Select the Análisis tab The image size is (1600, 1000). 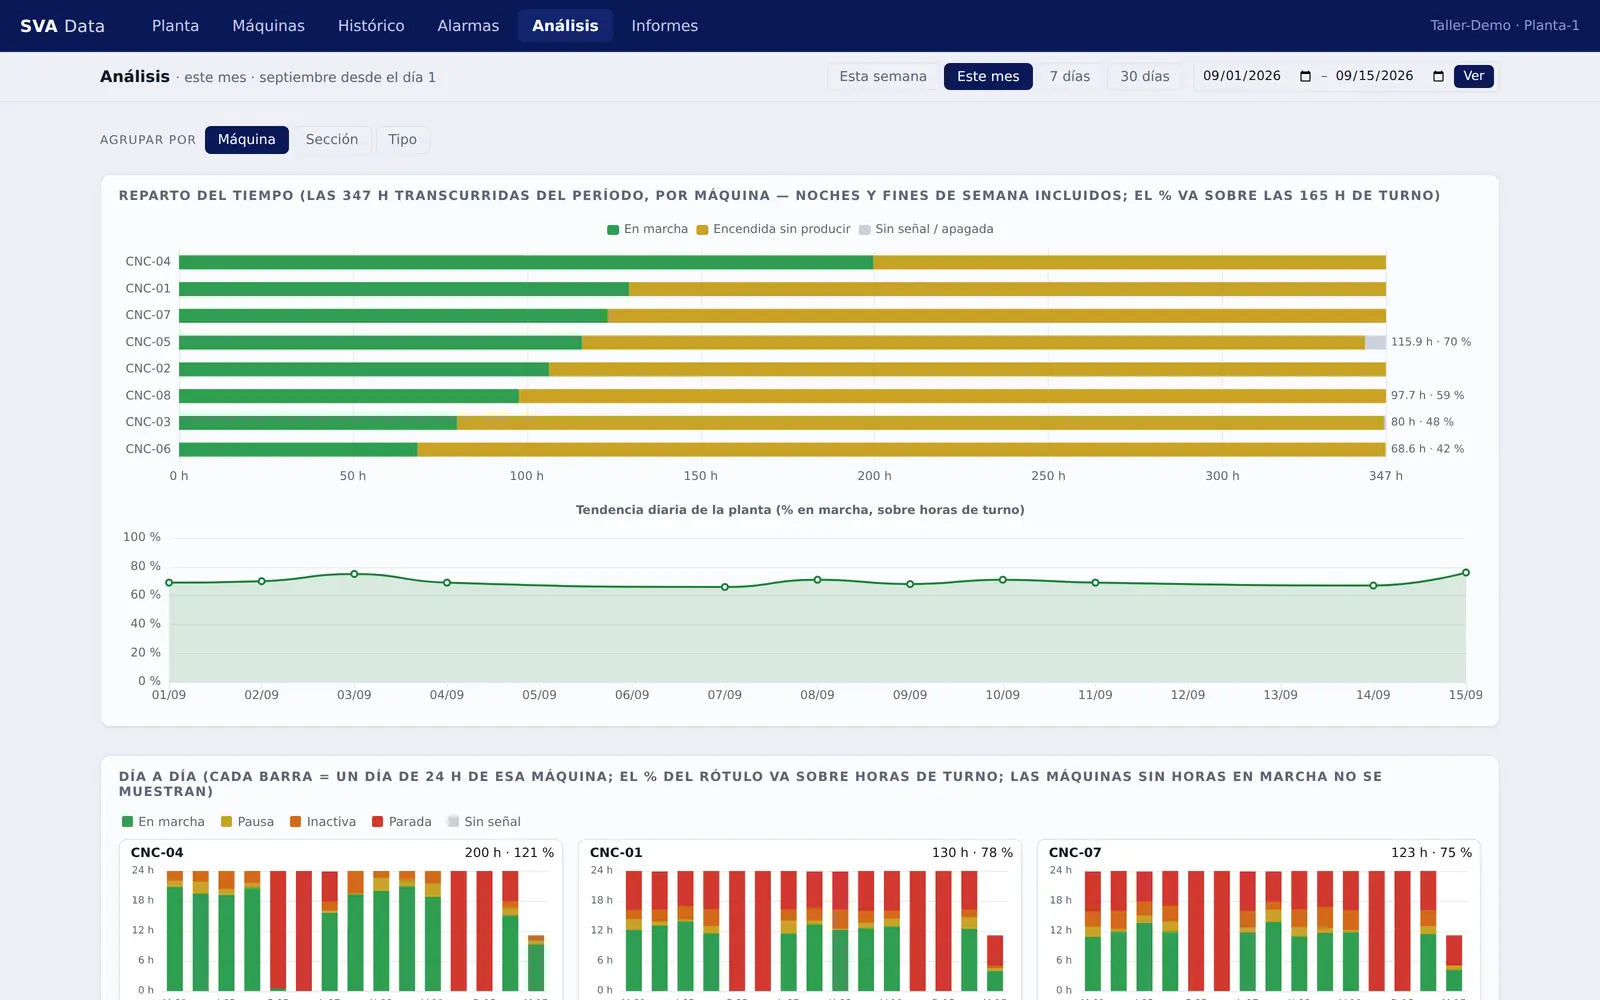click(x=565, y=26)
